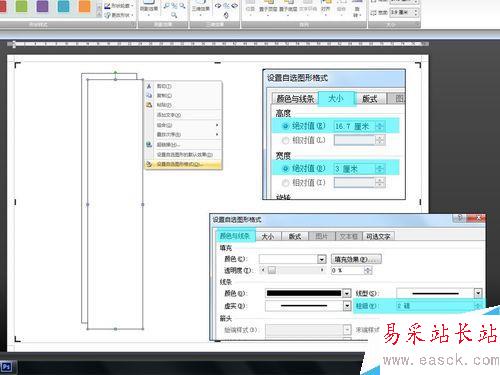
Task: Open the align ribbon button
Action: (325, 7)
